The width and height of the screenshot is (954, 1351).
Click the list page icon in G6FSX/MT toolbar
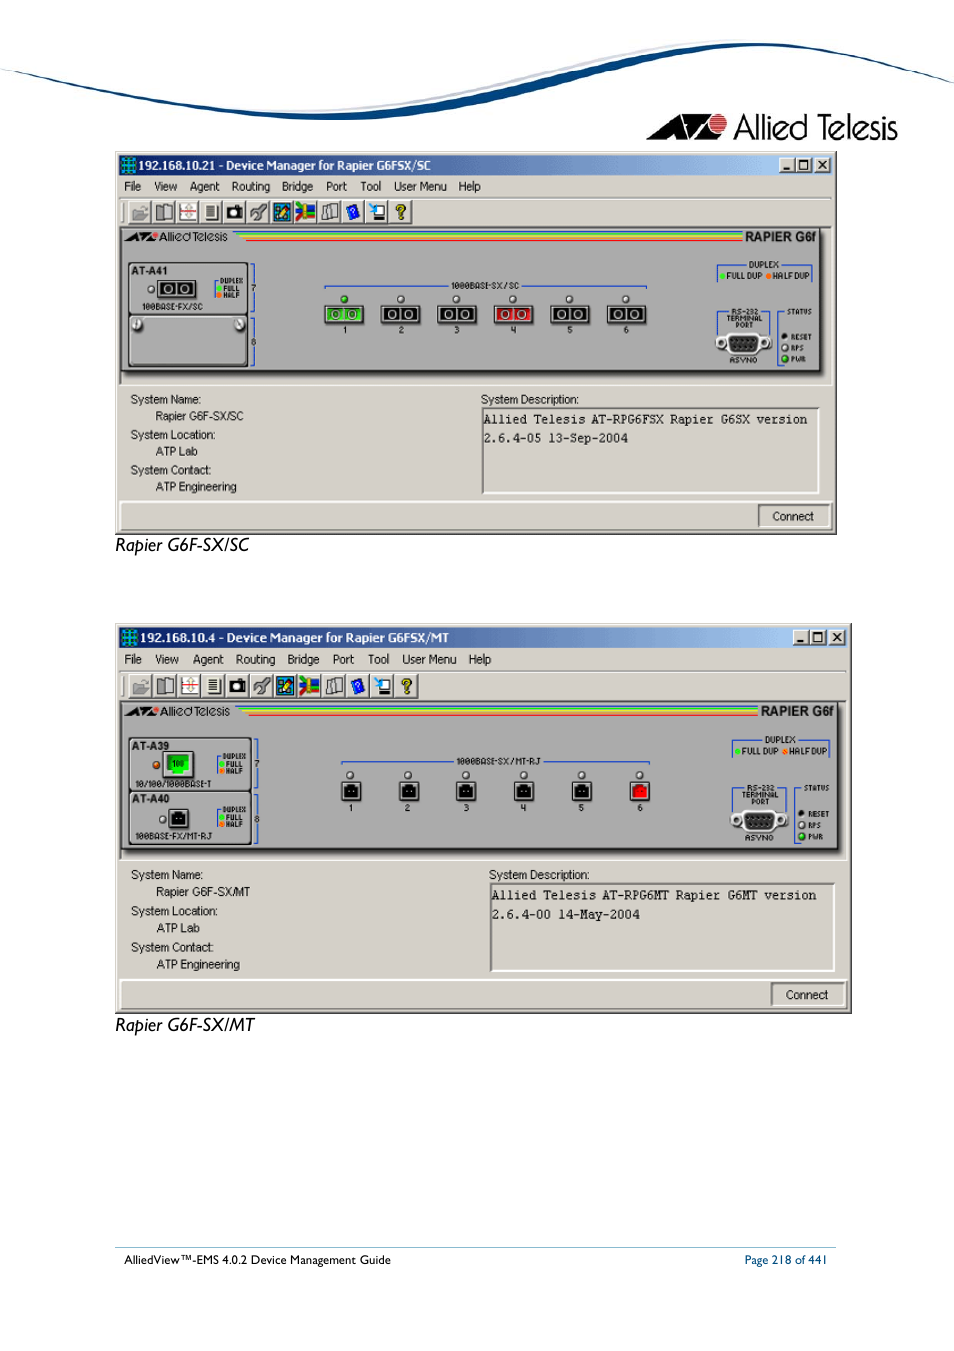(213, 686)
